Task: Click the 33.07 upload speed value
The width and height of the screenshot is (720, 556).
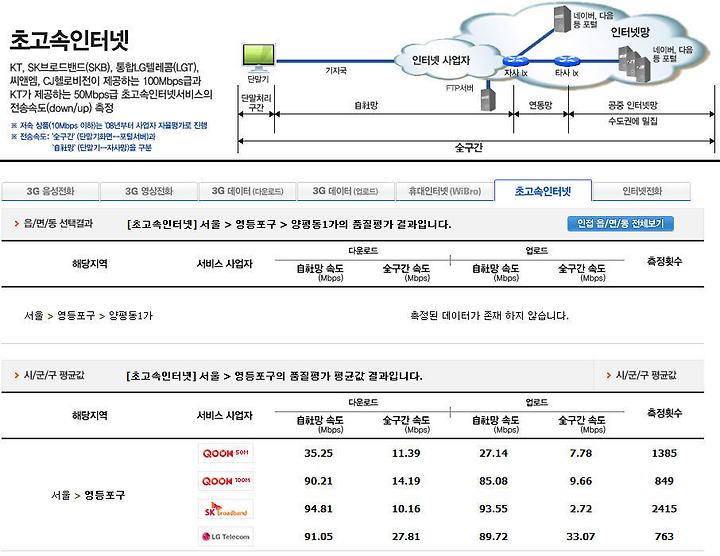Action: pos(580,536)
